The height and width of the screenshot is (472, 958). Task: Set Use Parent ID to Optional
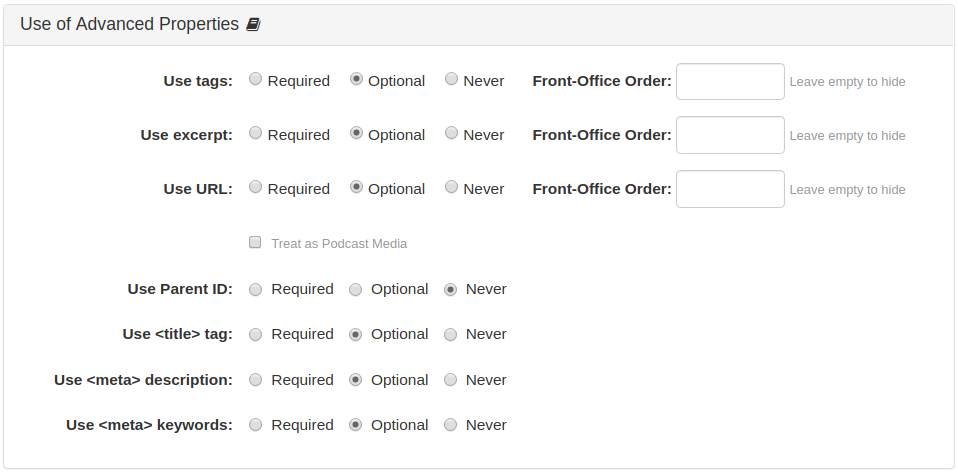click(356, 289)
